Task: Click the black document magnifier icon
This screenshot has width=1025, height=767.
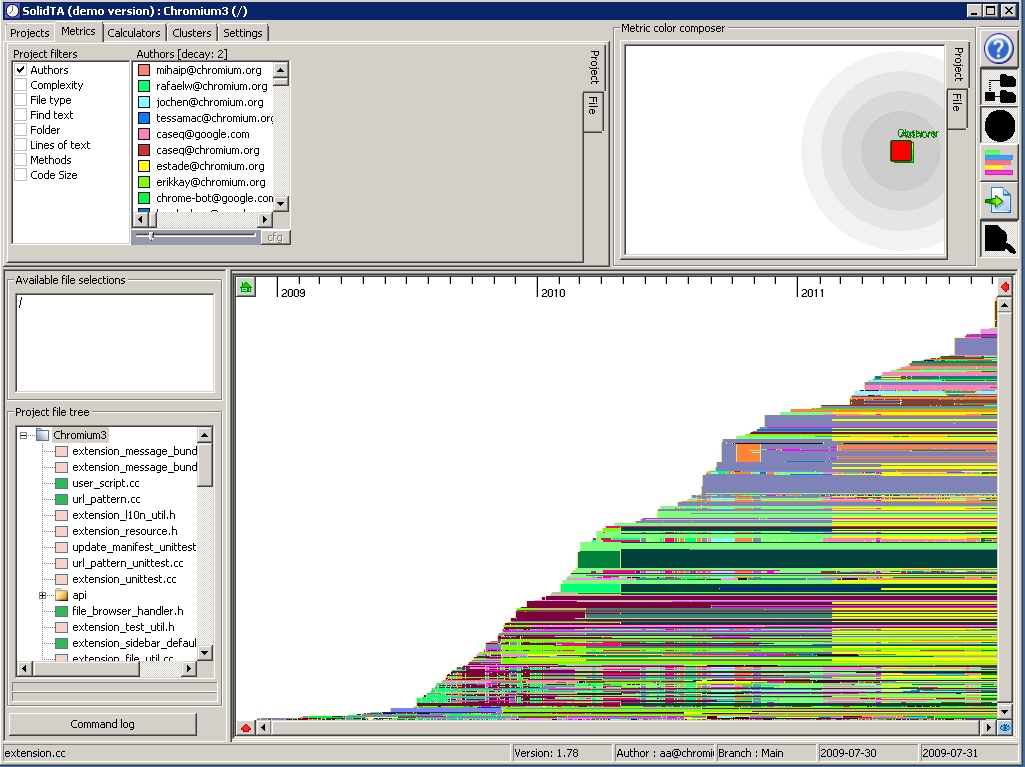Action: (999, 238)
